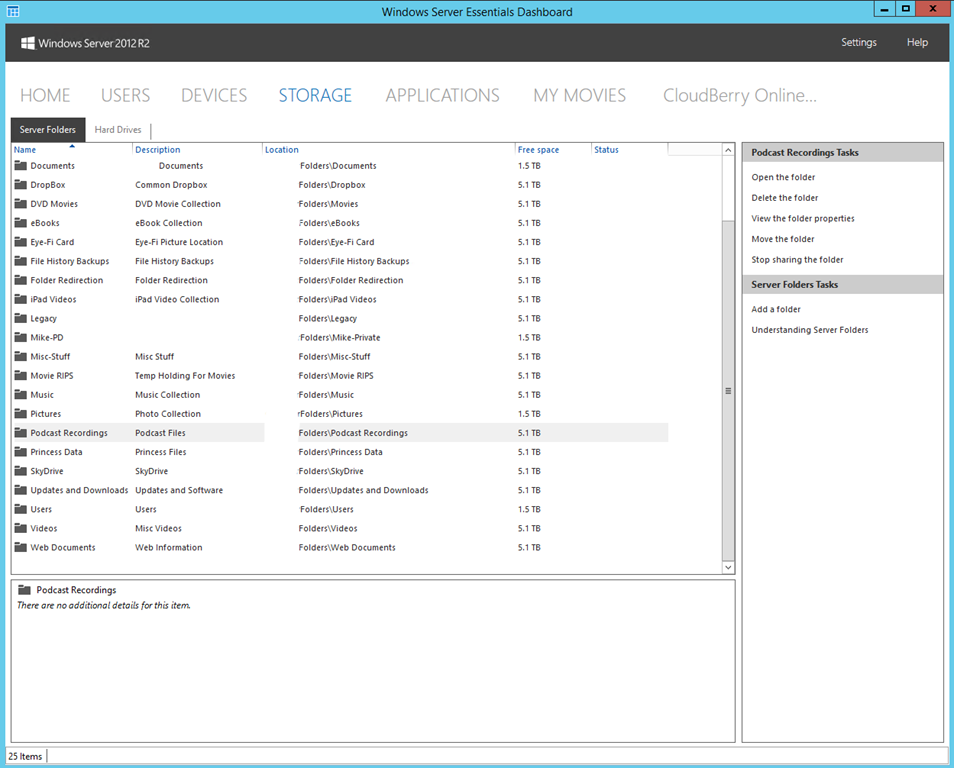The width and height of the screenshot is (954, 768).
Task: Click the SkyDrive folder icon
Action: (21, 470)
